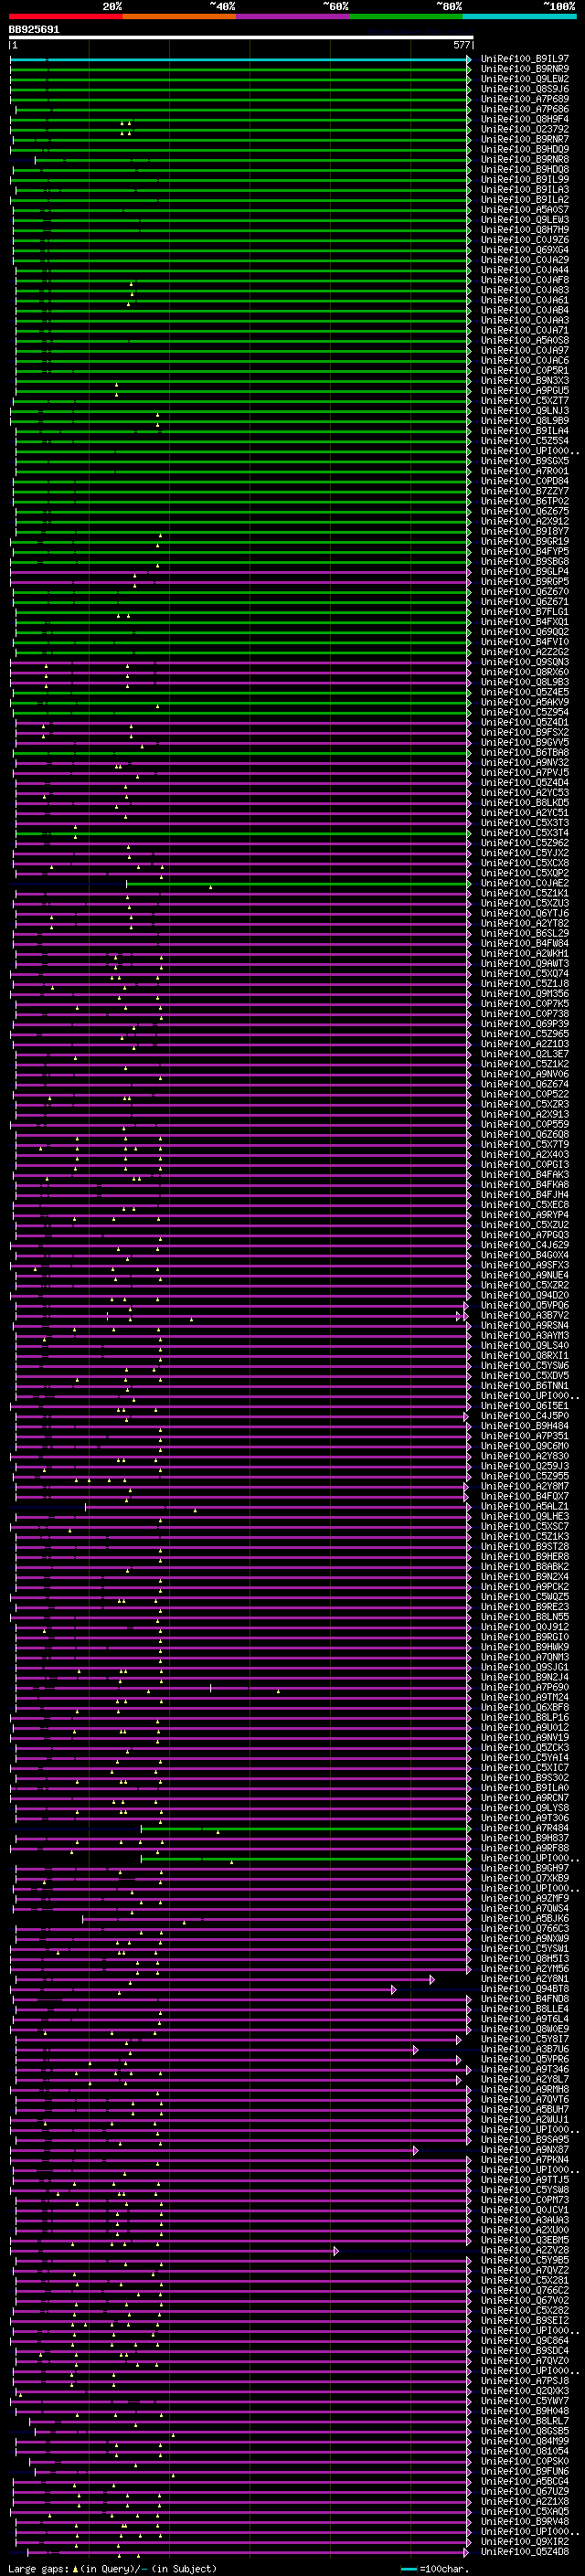Select label UniRef100_C4J629
585x2576 pixels.
pyautogui.click(x=525, y=1244)
